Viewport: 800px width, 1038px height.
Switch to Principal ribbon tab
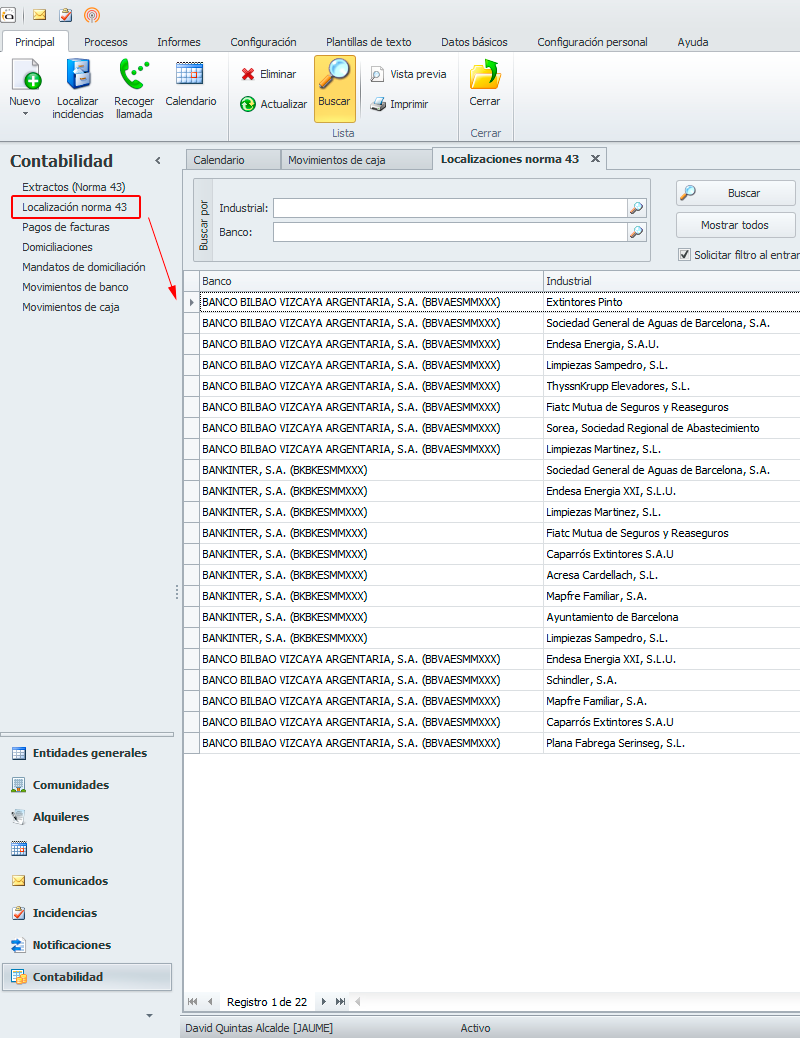[35, 42]
